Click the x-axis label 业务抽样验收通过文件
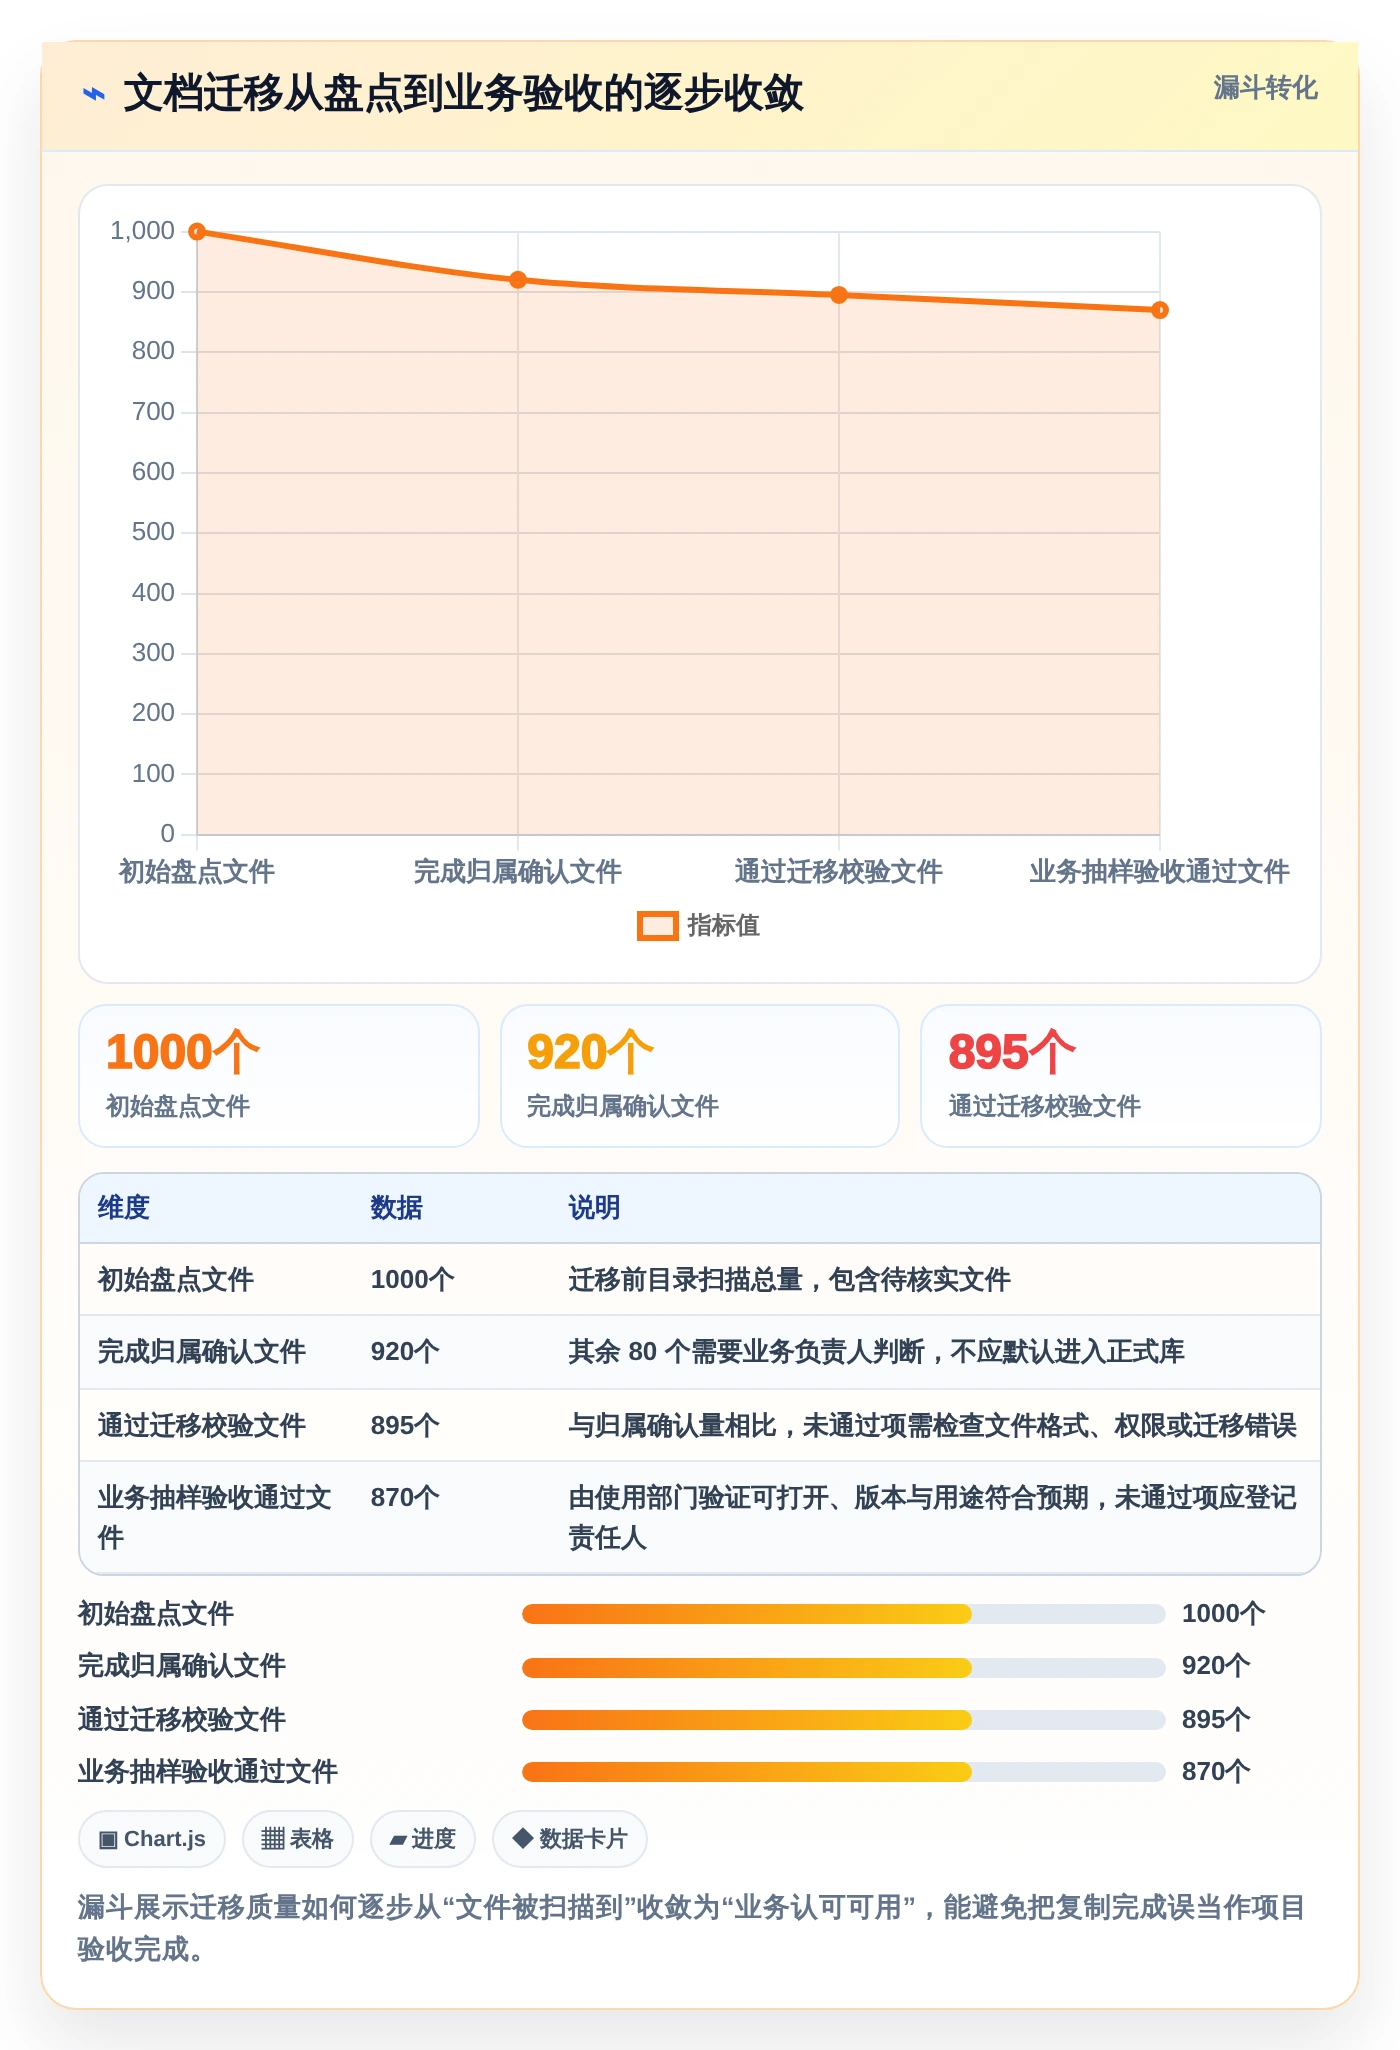1400x2050 pixels. coord(1159,872)
